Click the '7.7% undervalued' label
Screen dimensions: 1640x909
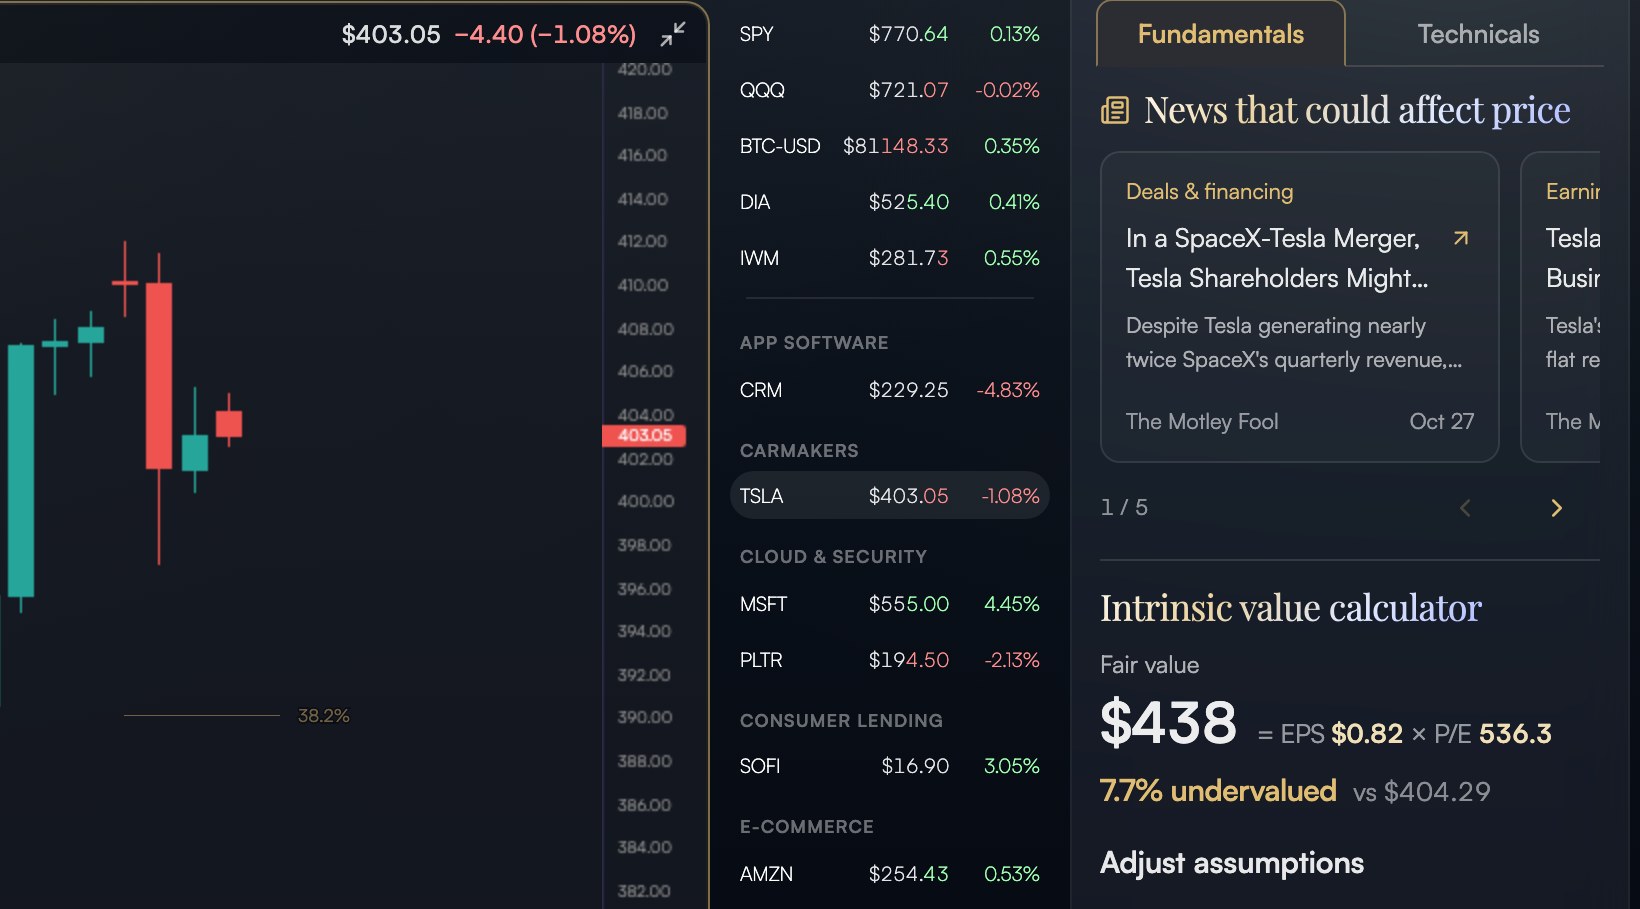click(1218, 791)
